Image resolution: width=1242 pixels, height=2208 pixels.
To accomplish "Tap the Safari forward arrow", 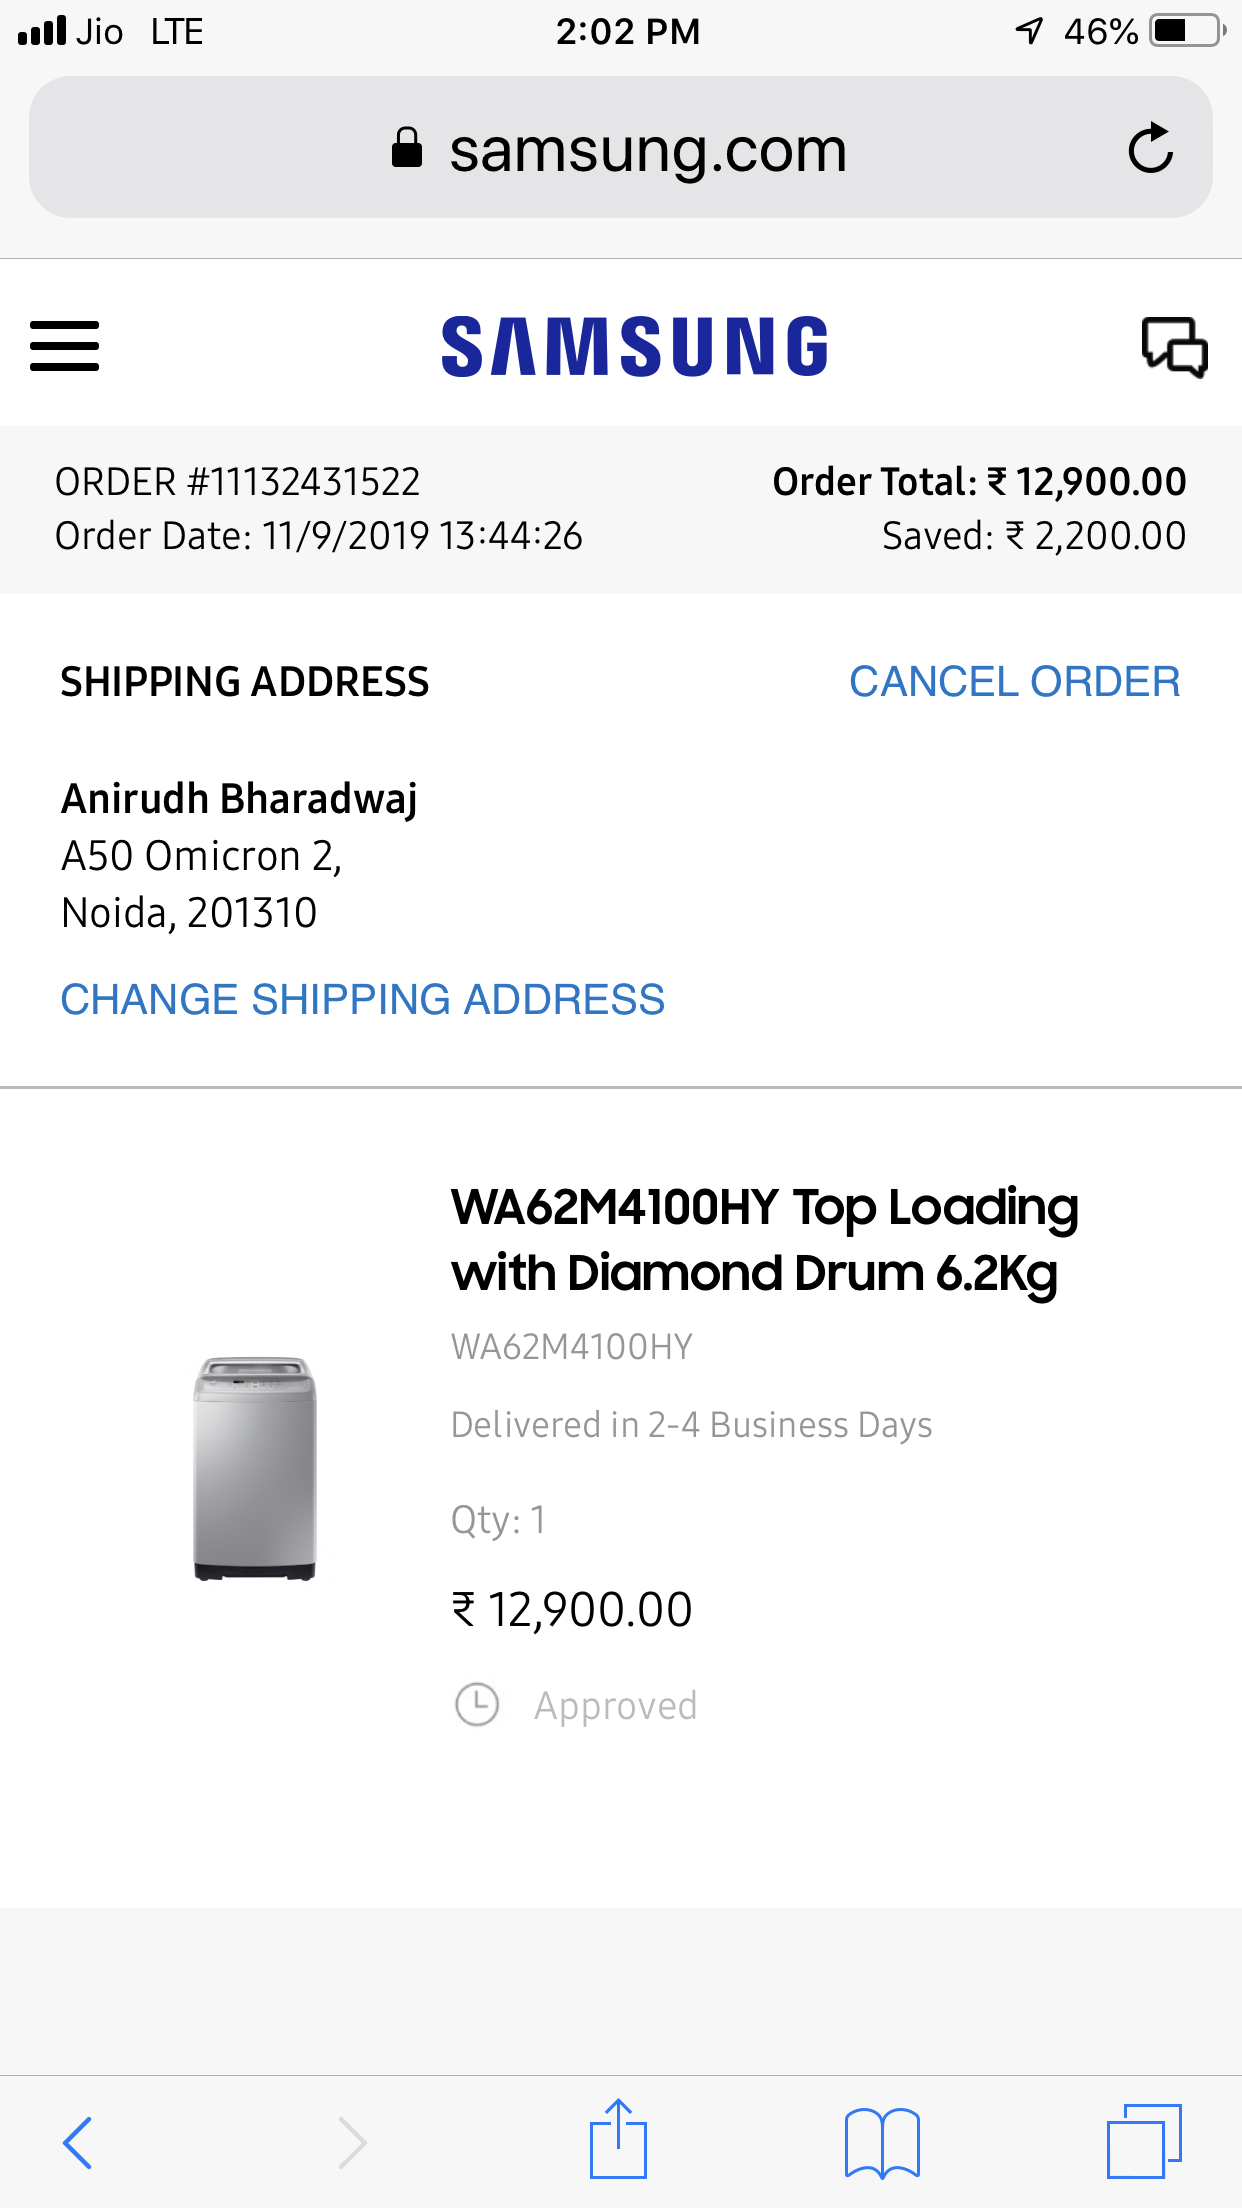I will coord(351,2142).
